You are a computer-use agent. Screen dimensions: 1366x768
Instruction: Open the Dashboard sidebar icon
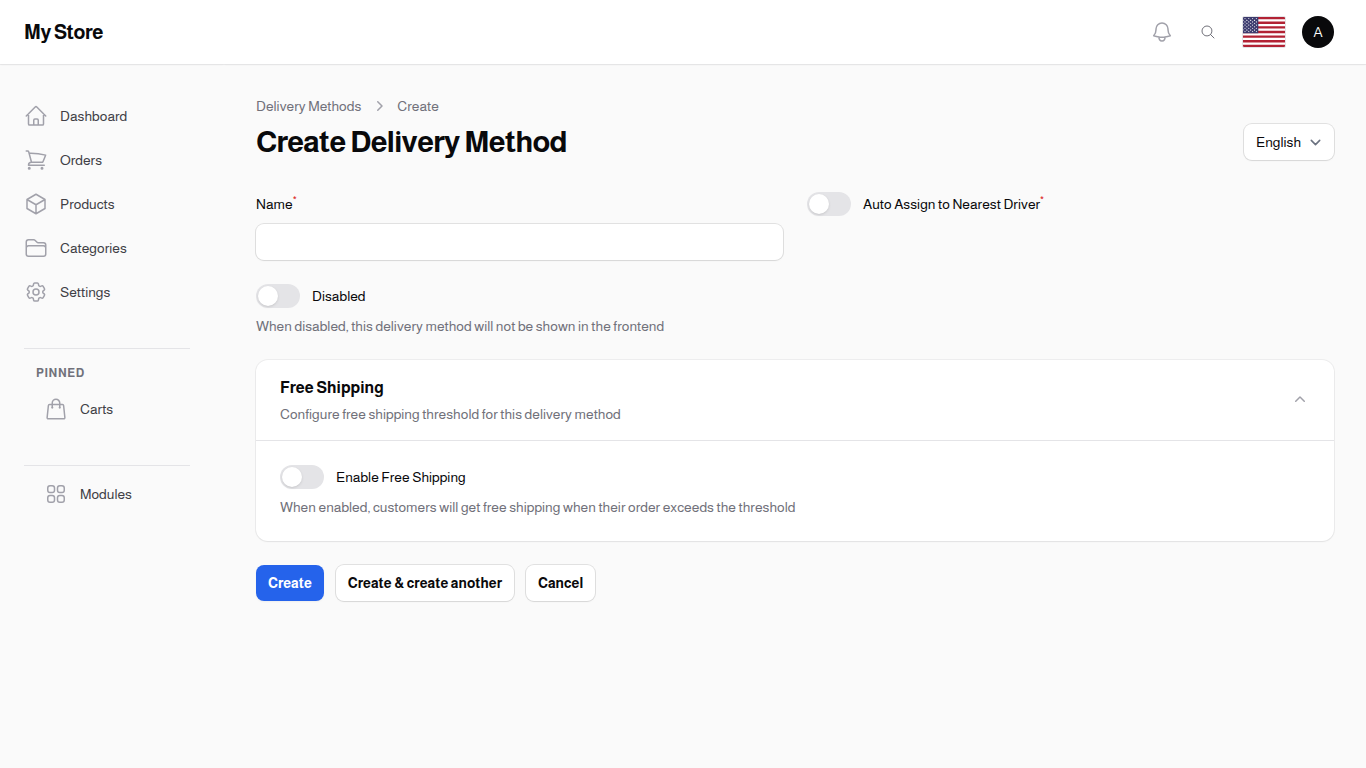pos(36,116)
